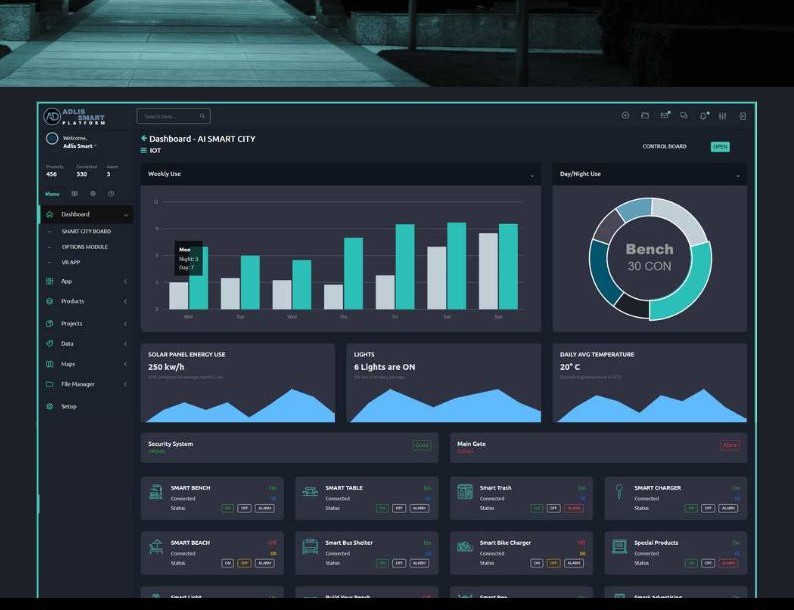Trigger ALARM on Smart Trash

pos(574,508)
